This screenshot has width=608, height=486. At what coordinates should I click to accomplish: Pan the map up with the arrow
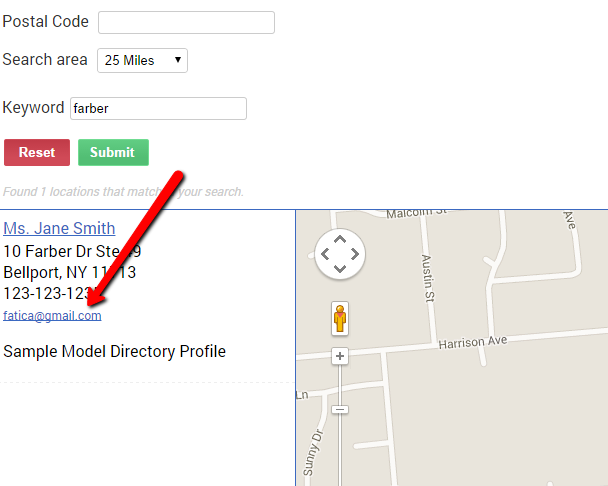340,240
